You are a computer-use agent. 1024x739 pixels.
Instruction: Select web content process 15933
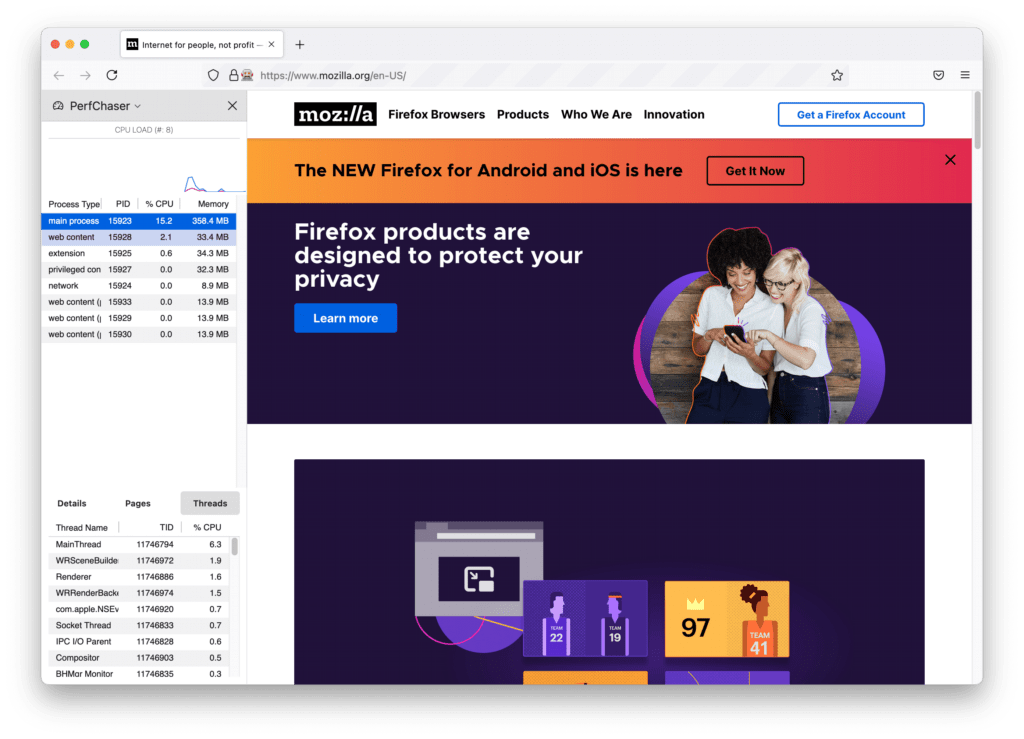coord(138,302)
